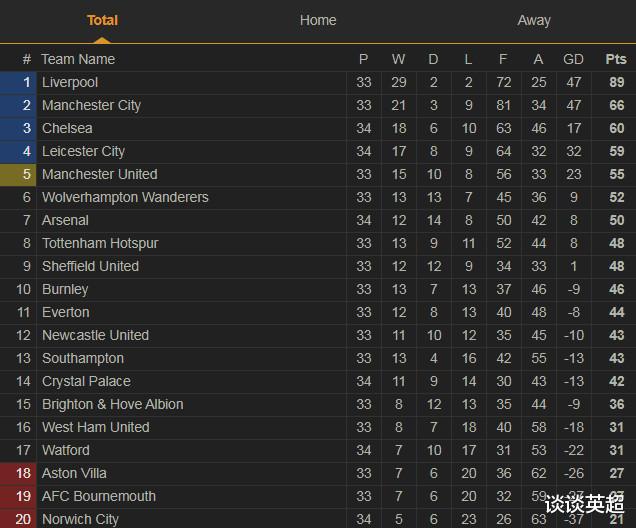The width and height of the screenshot is (636, 528).
Task: Click the olive position 5 badge
Action: pyautogui.click(x=18, y=174)
